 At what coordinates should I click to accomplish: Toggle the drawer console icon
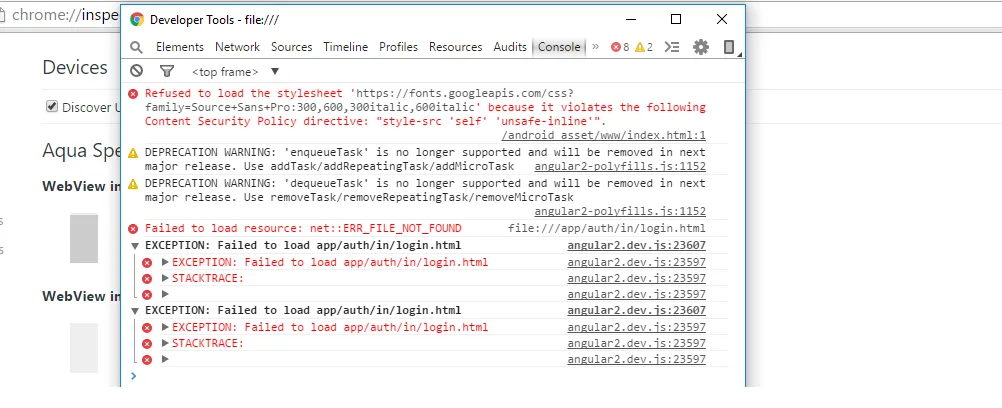tap(672, 47)
